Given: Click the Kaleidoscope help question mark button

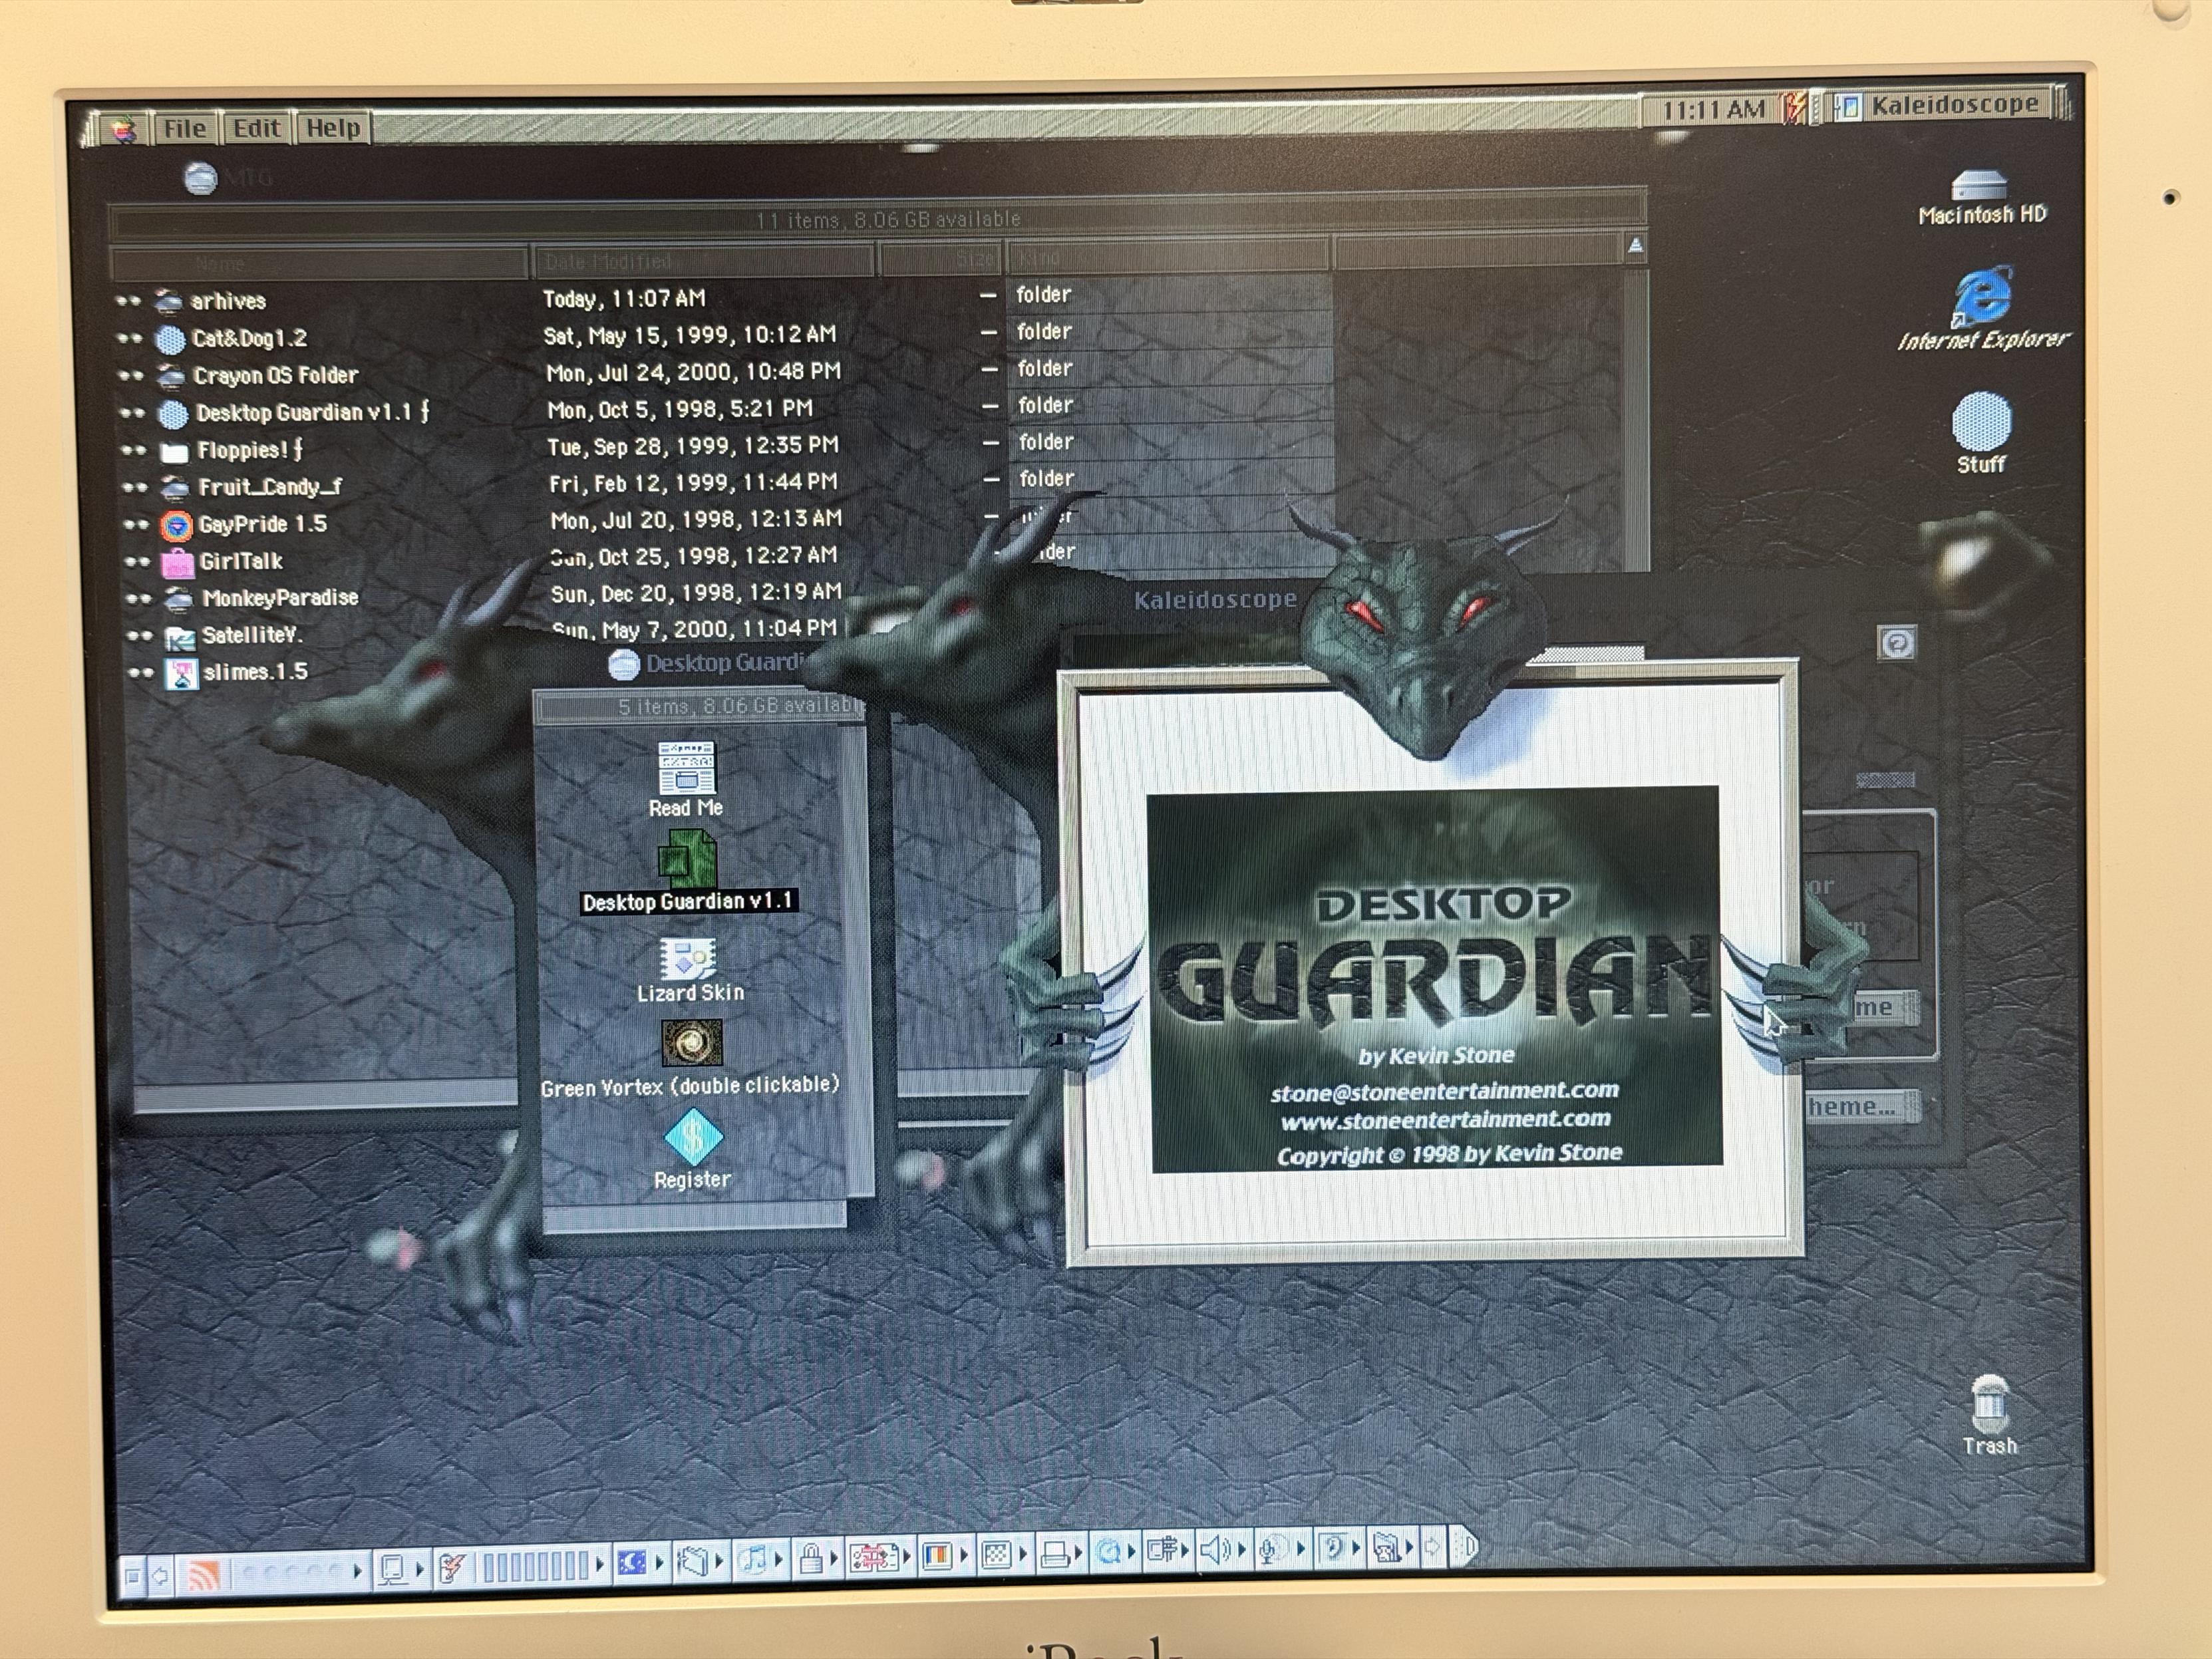Looking at the screenshot, I should [x=1896, y=643].
